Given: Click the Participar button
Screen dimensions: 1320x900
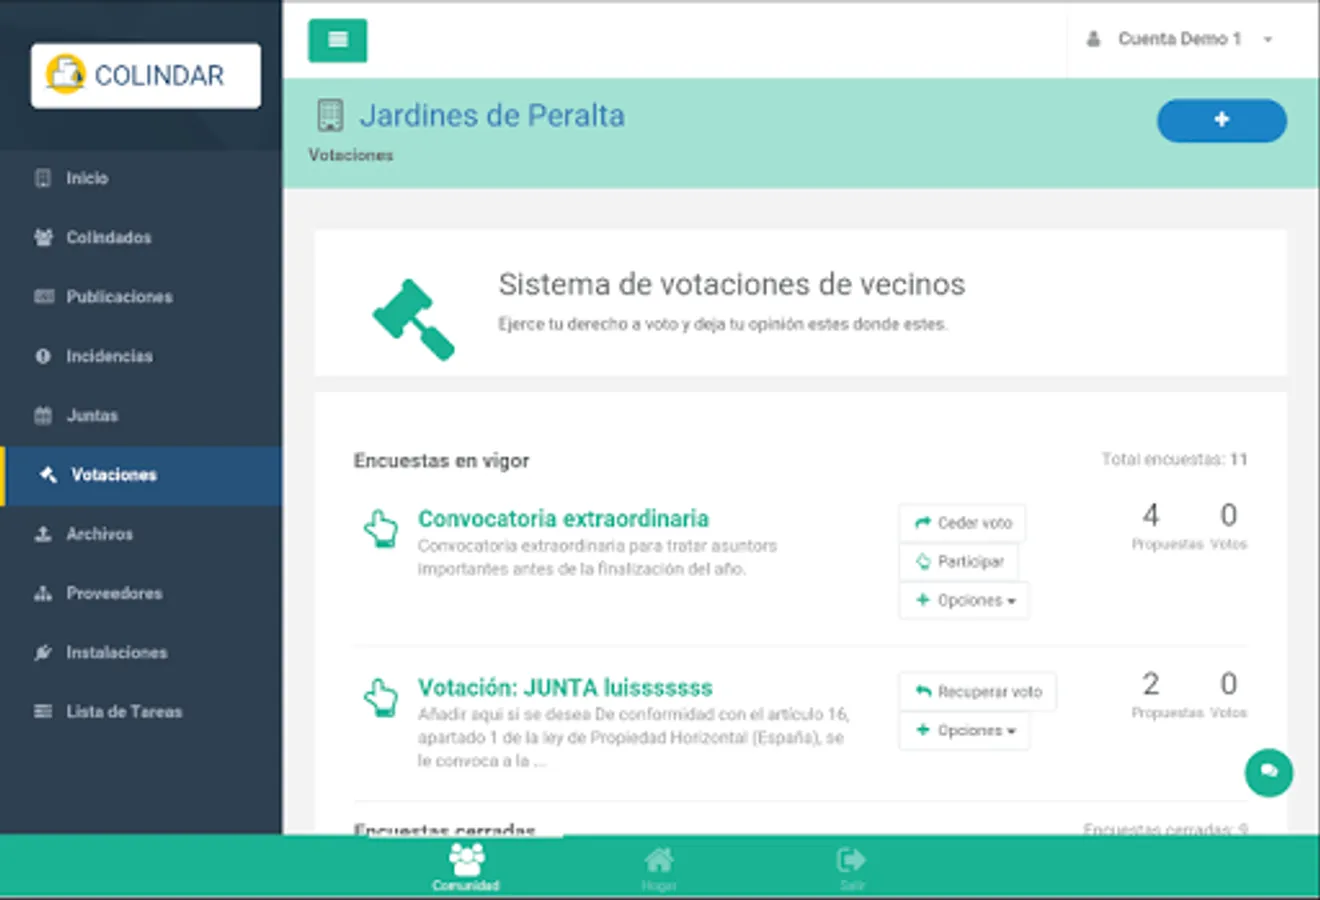Looking at the screenshot, I should point(958,561).
